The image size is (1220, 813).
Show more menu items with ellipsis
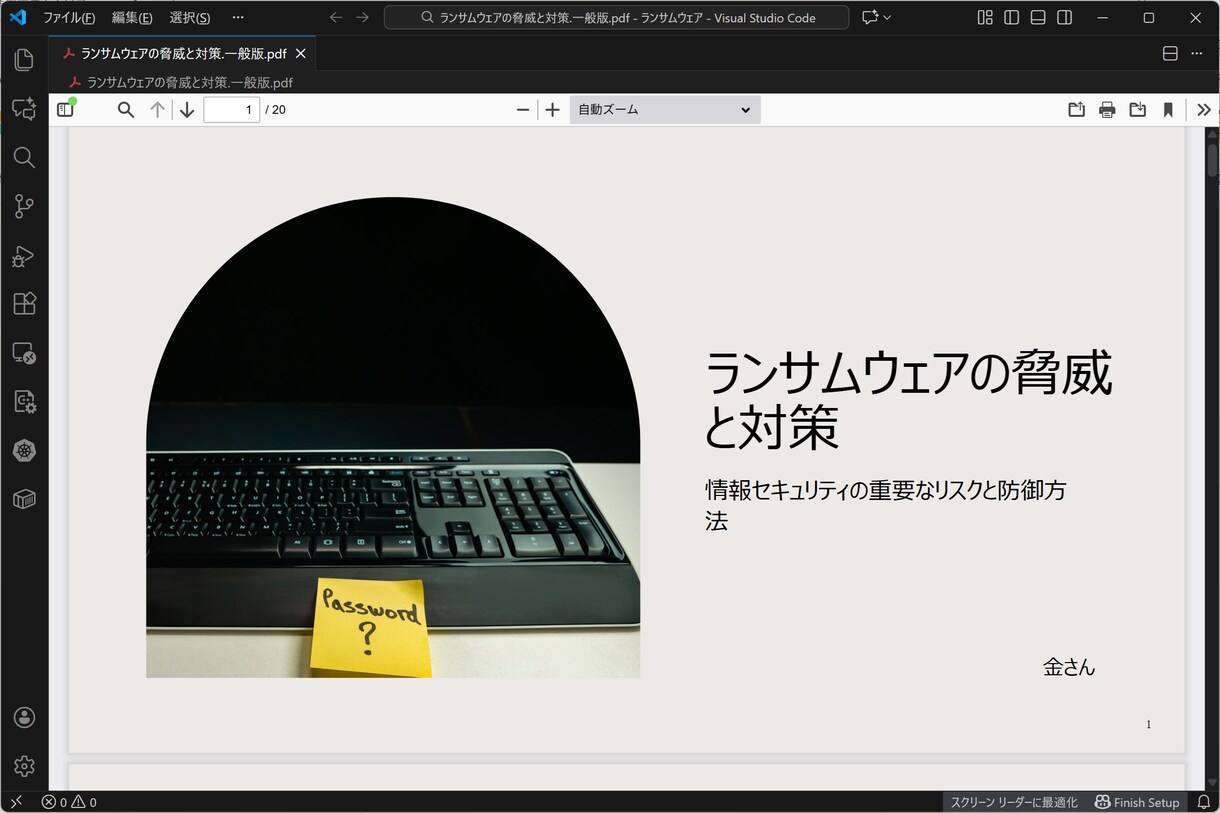(x=237, y=18)
